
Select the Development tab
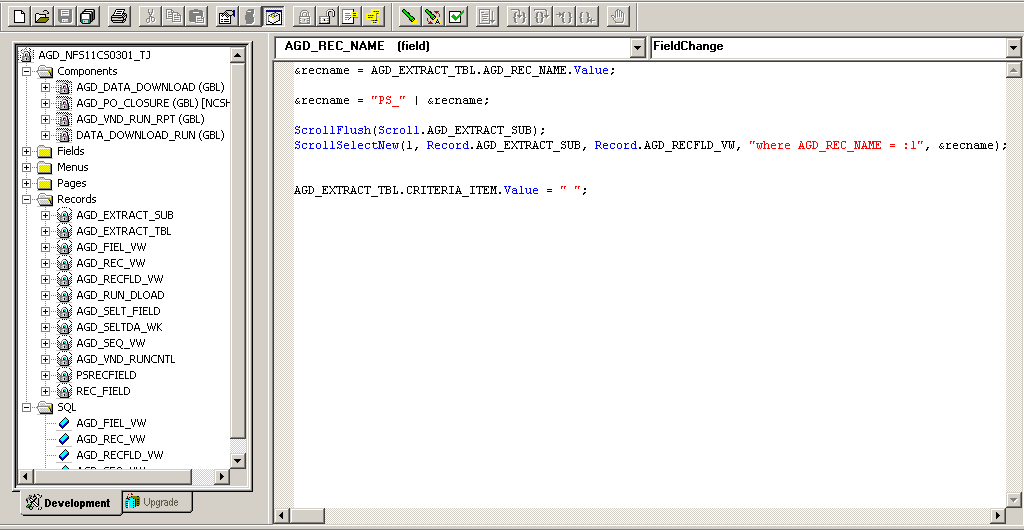(68, 503)
